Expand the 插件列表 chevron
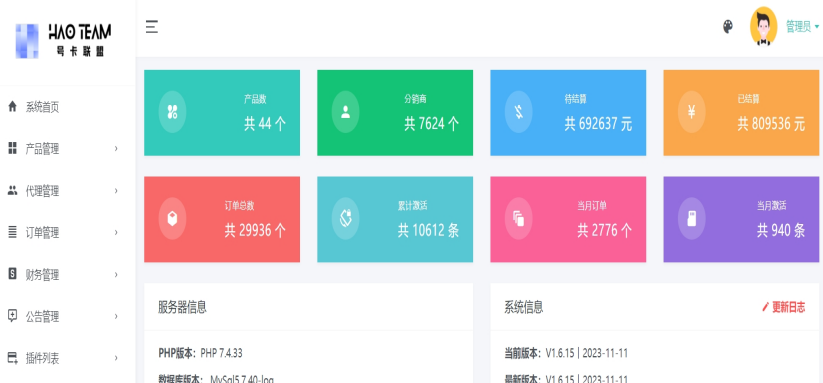 [x=116, y=358]
